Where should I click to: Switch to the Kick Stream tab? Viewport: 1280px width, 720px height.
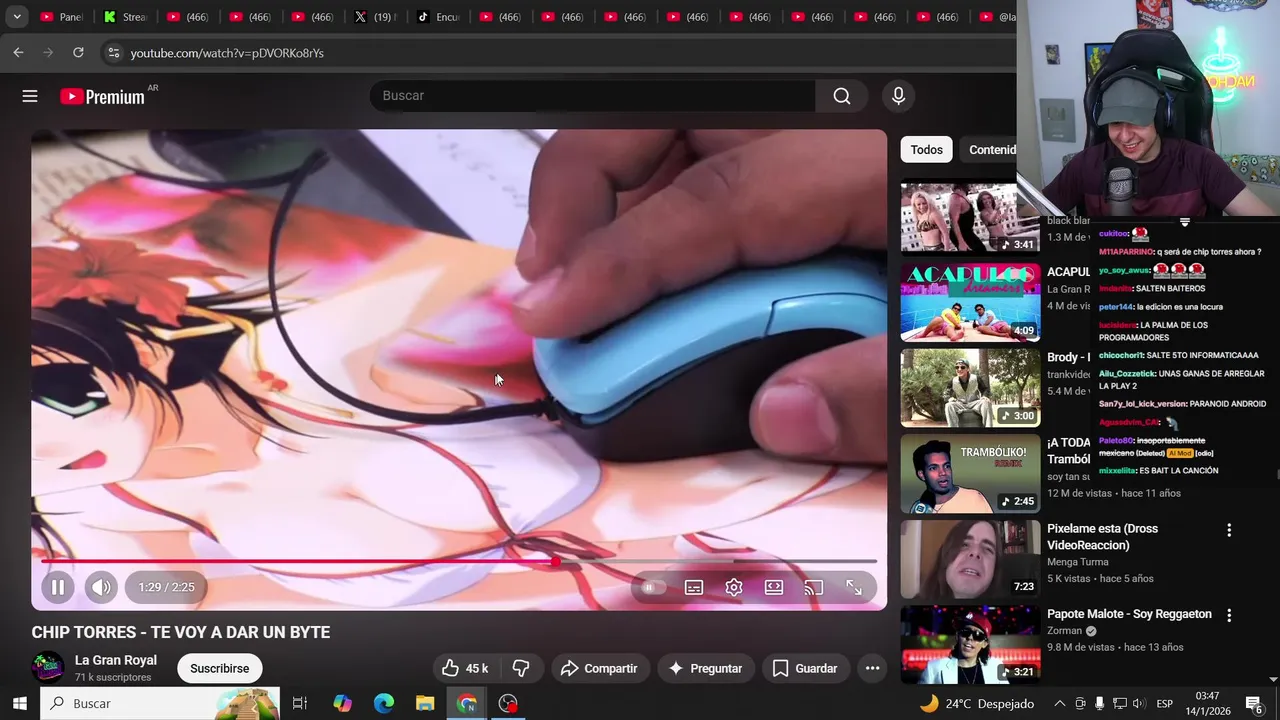[x=125, y=17]
